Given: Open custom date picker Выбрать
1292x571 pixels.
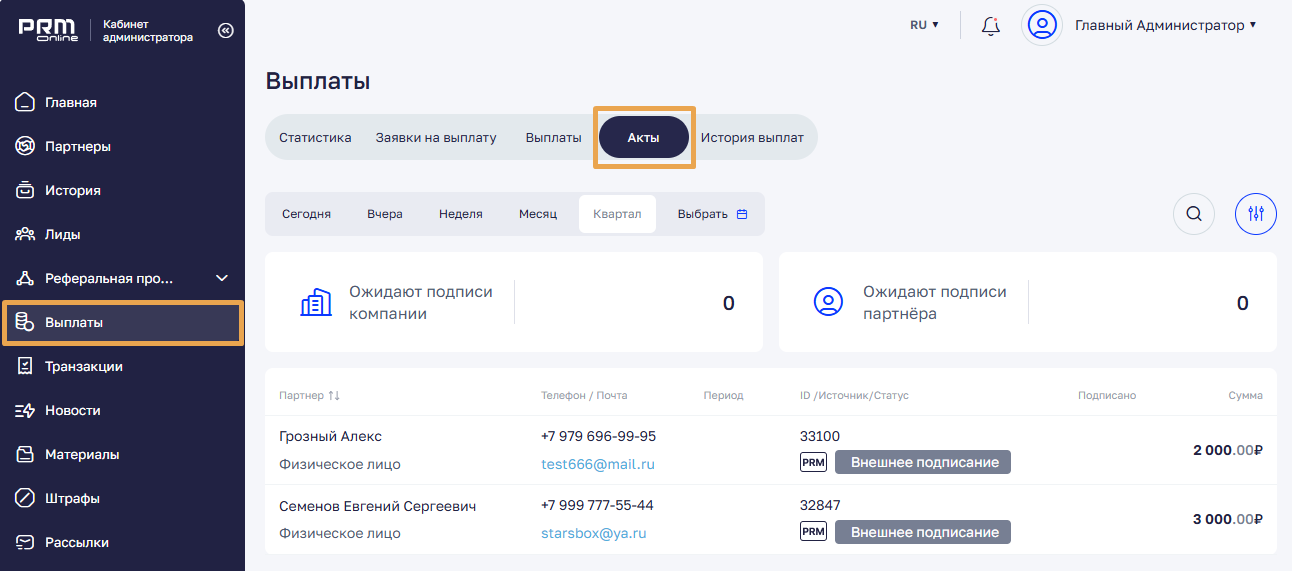Looking at the screenshot, I should tap(712, 214).
